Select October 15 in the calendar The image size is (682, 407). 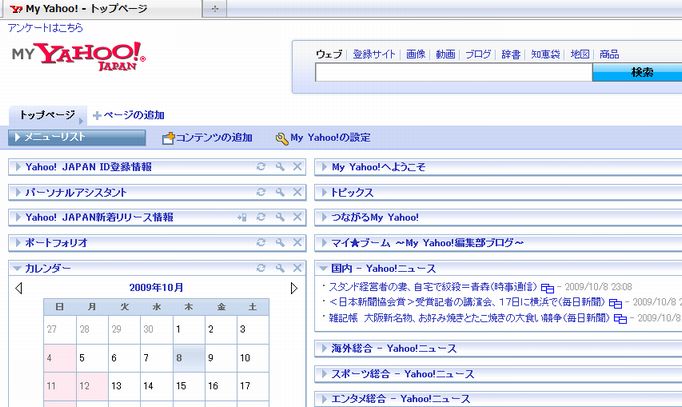point(189,386)
